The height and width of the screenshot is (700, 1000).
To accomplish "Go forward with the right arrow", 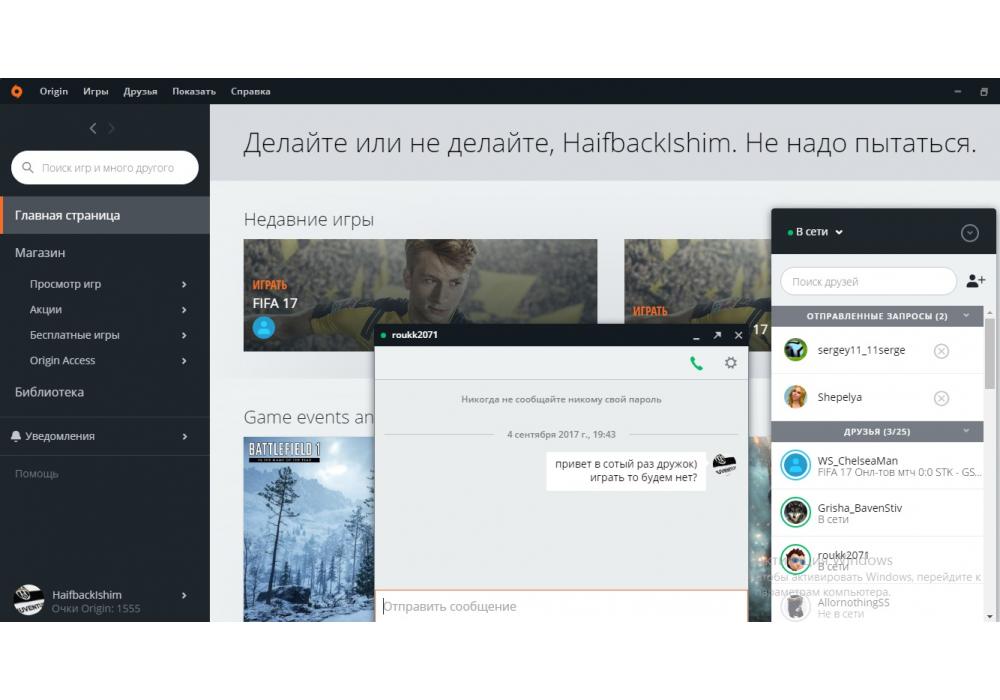I will pyautogui.click(x=112, y=128).
